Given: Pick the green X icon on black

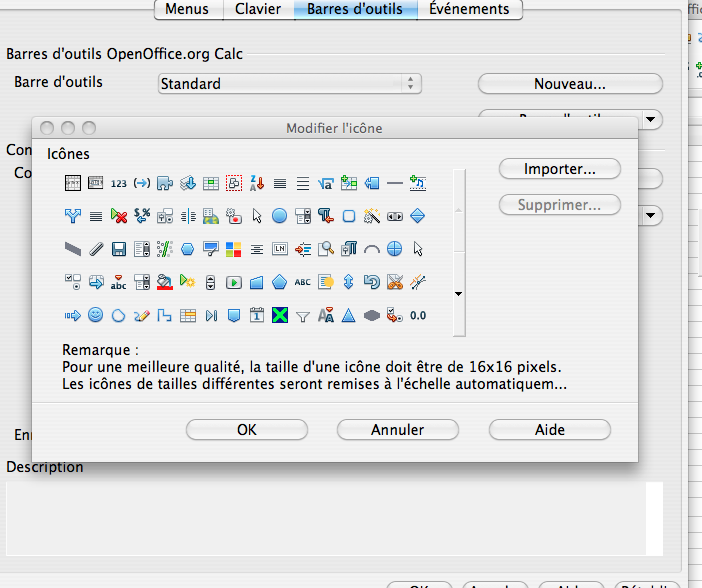Looking at the screenshot, I should [x=280, y=315].
